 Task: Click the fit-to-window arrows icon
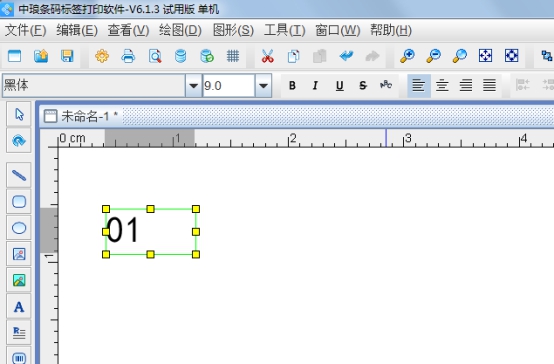(x=485, y=56)
